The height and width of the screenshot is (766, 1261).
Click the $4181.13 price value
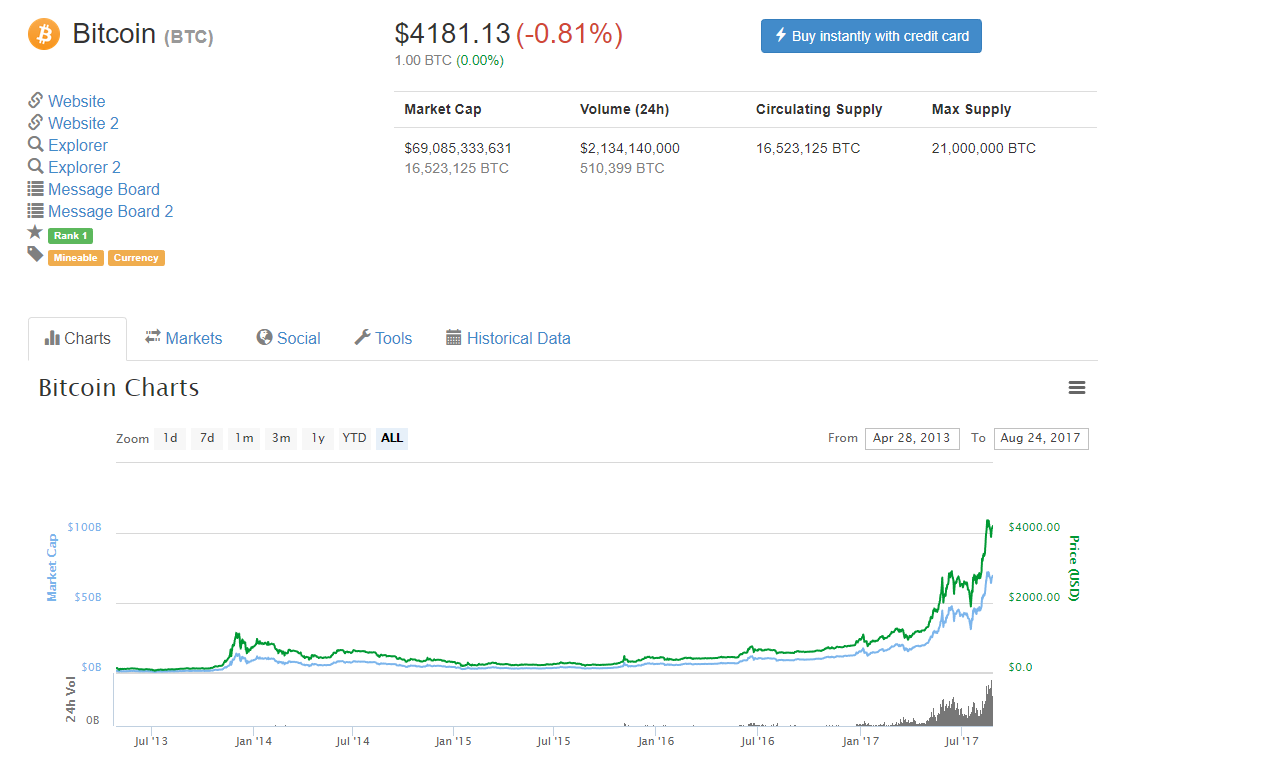(x=452, y=34)
